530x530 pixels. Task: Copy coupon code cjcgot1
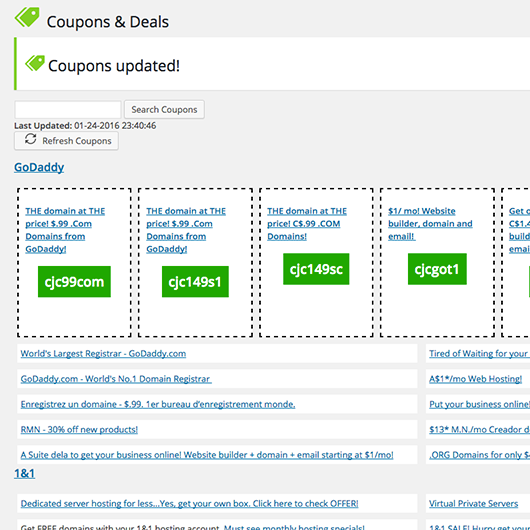click(x=437, y=269)
